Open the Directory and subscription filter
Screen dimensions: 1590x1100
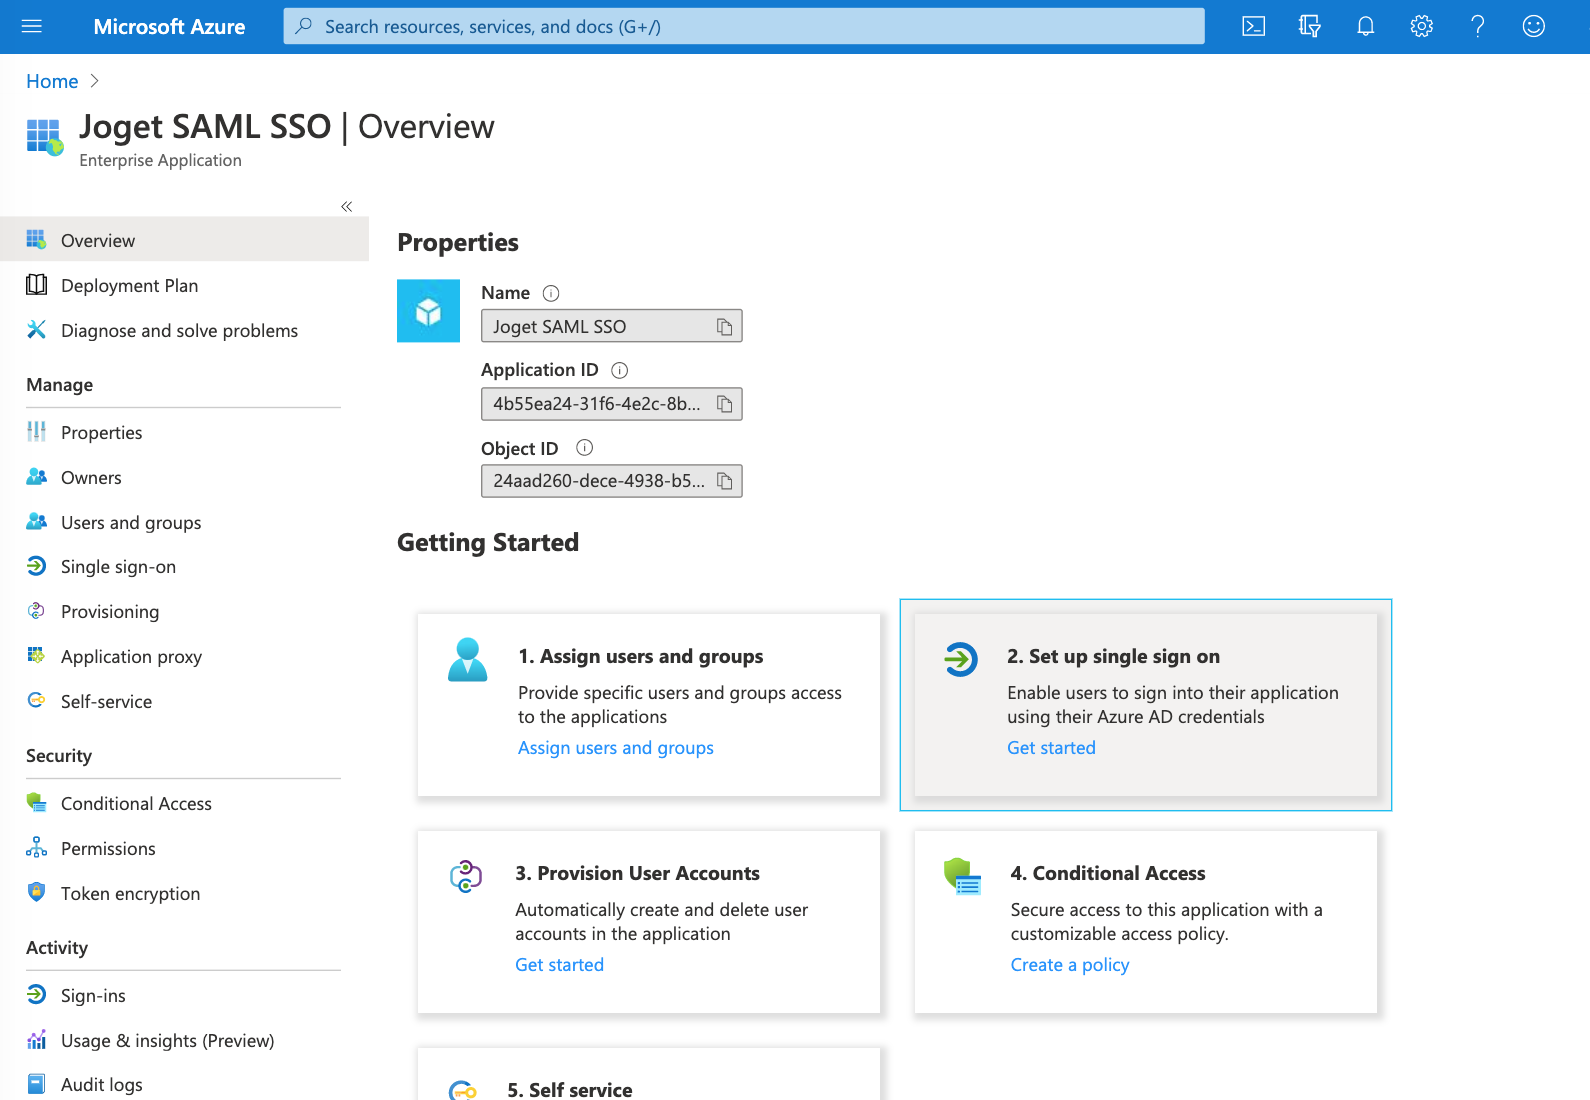click(1309, 27)
